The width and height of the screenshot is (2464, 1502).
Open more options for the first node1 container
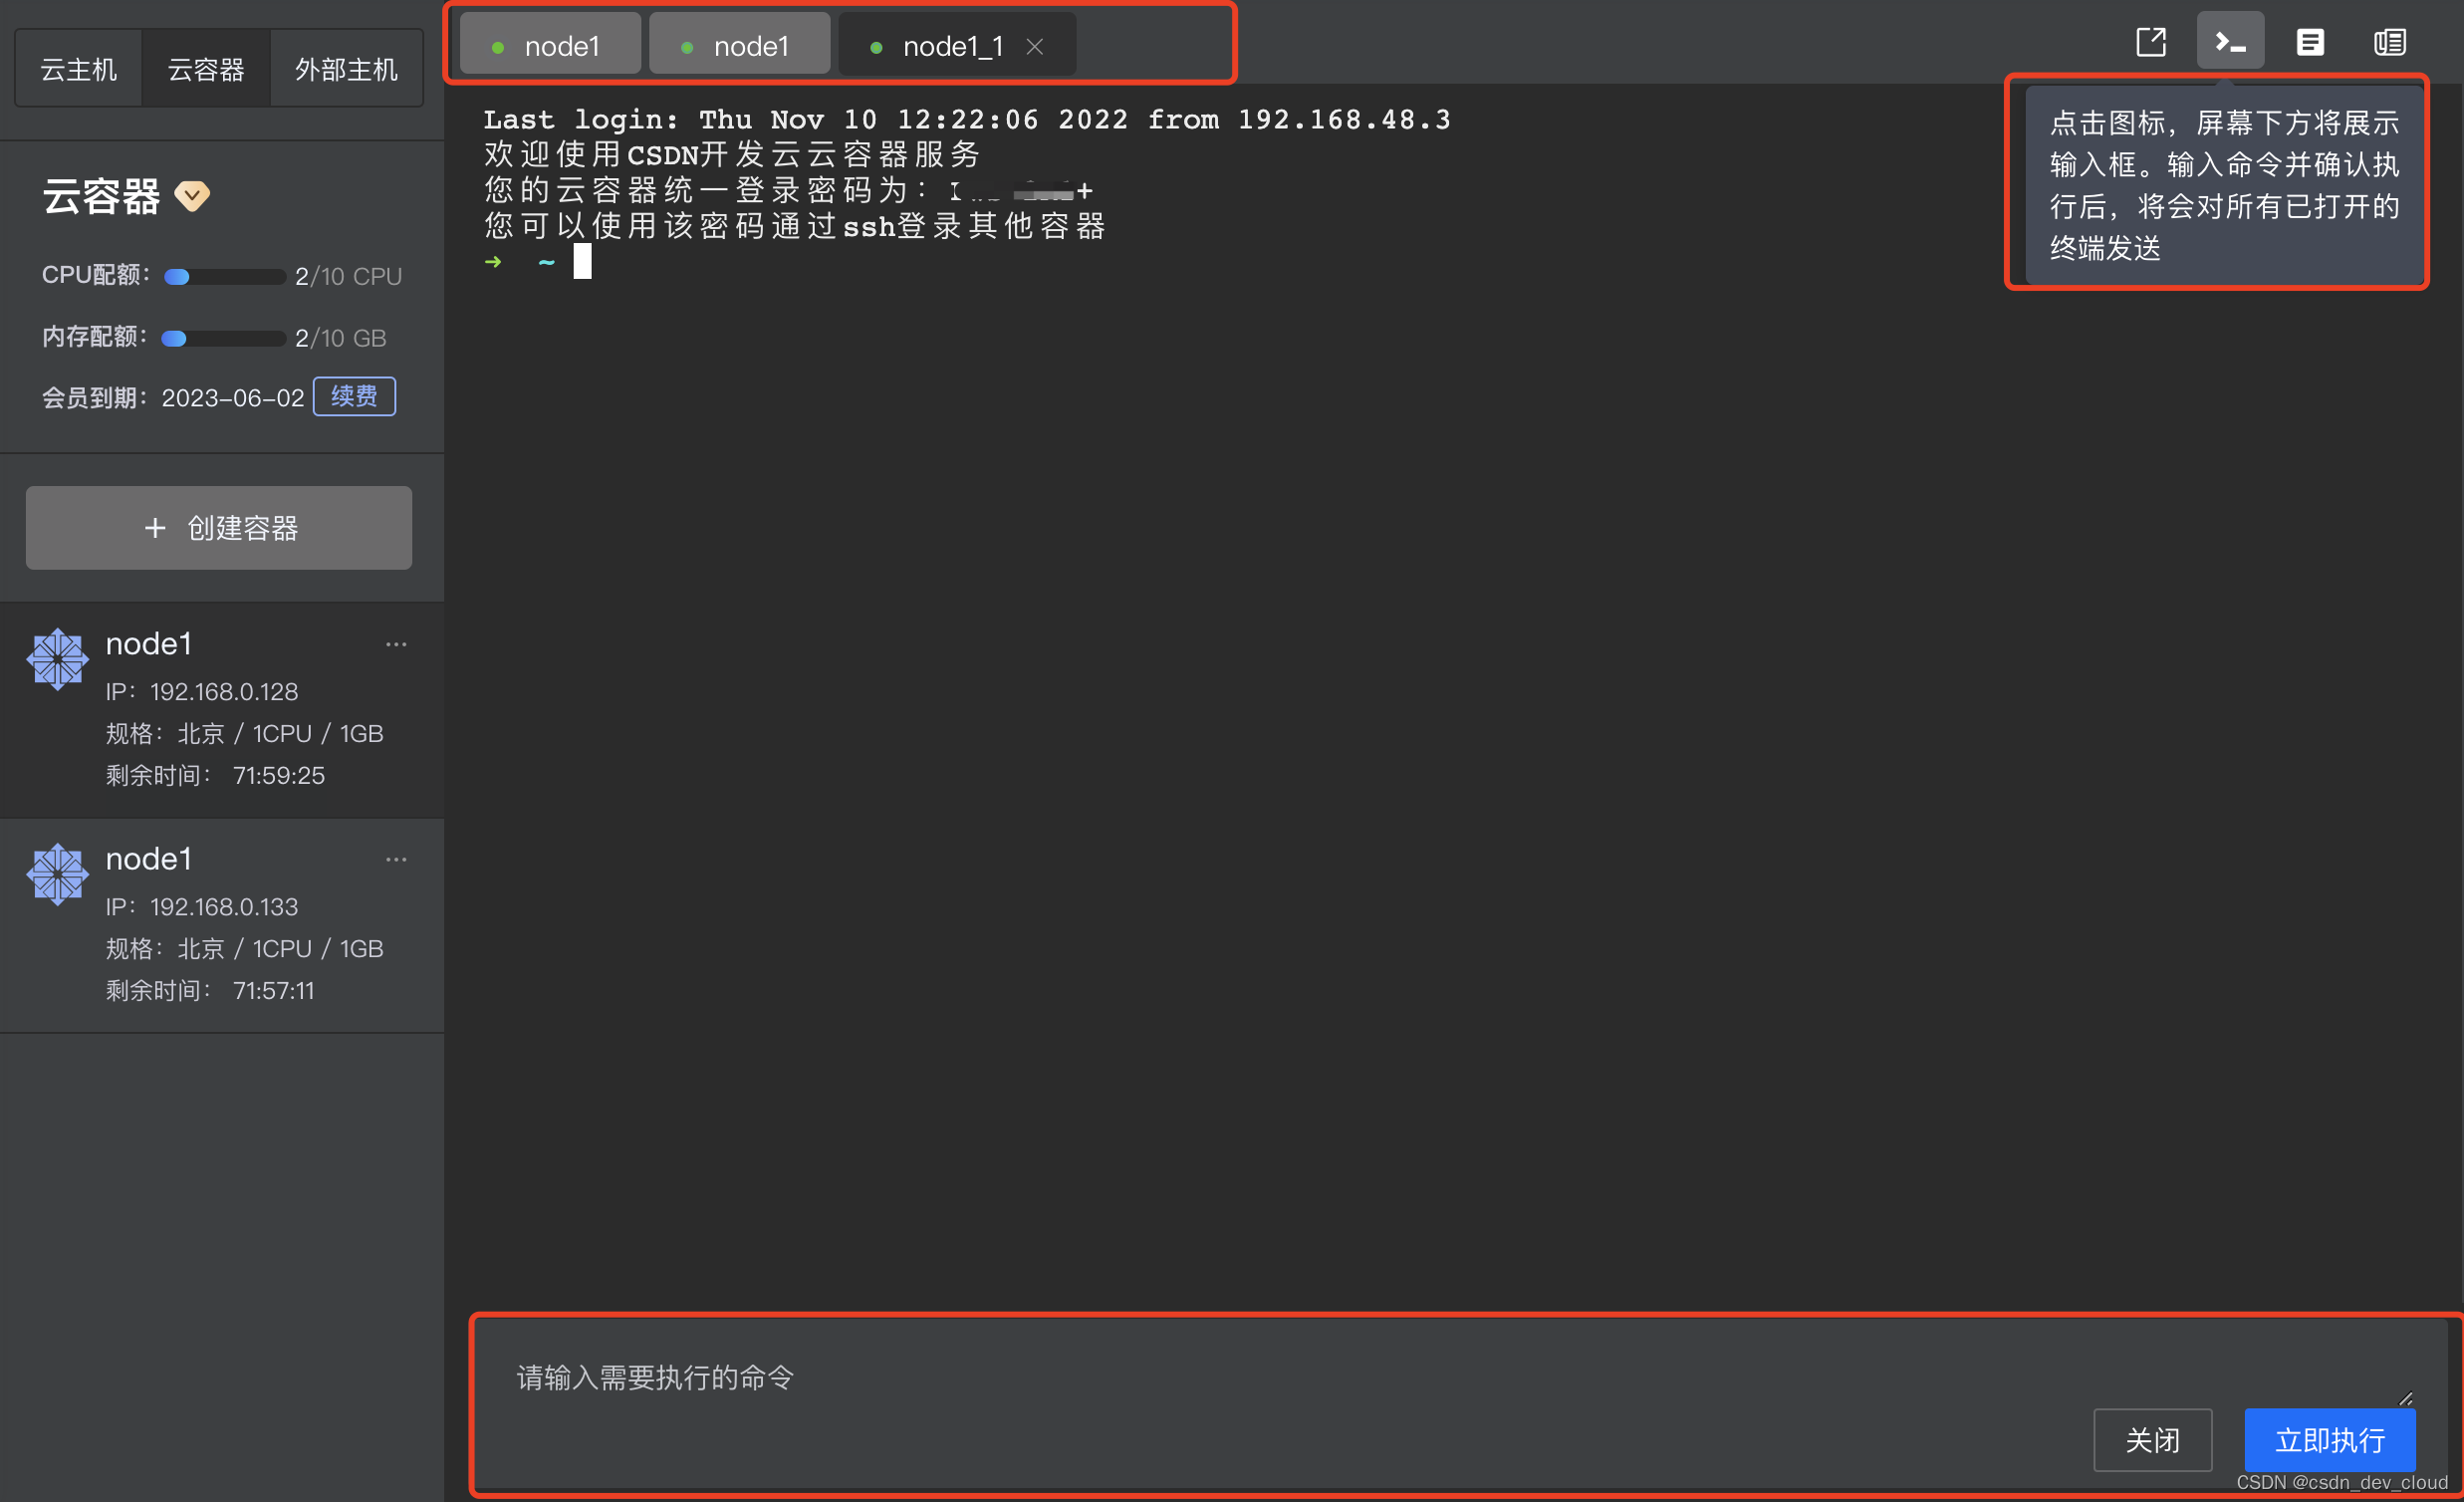pos(396,644)
